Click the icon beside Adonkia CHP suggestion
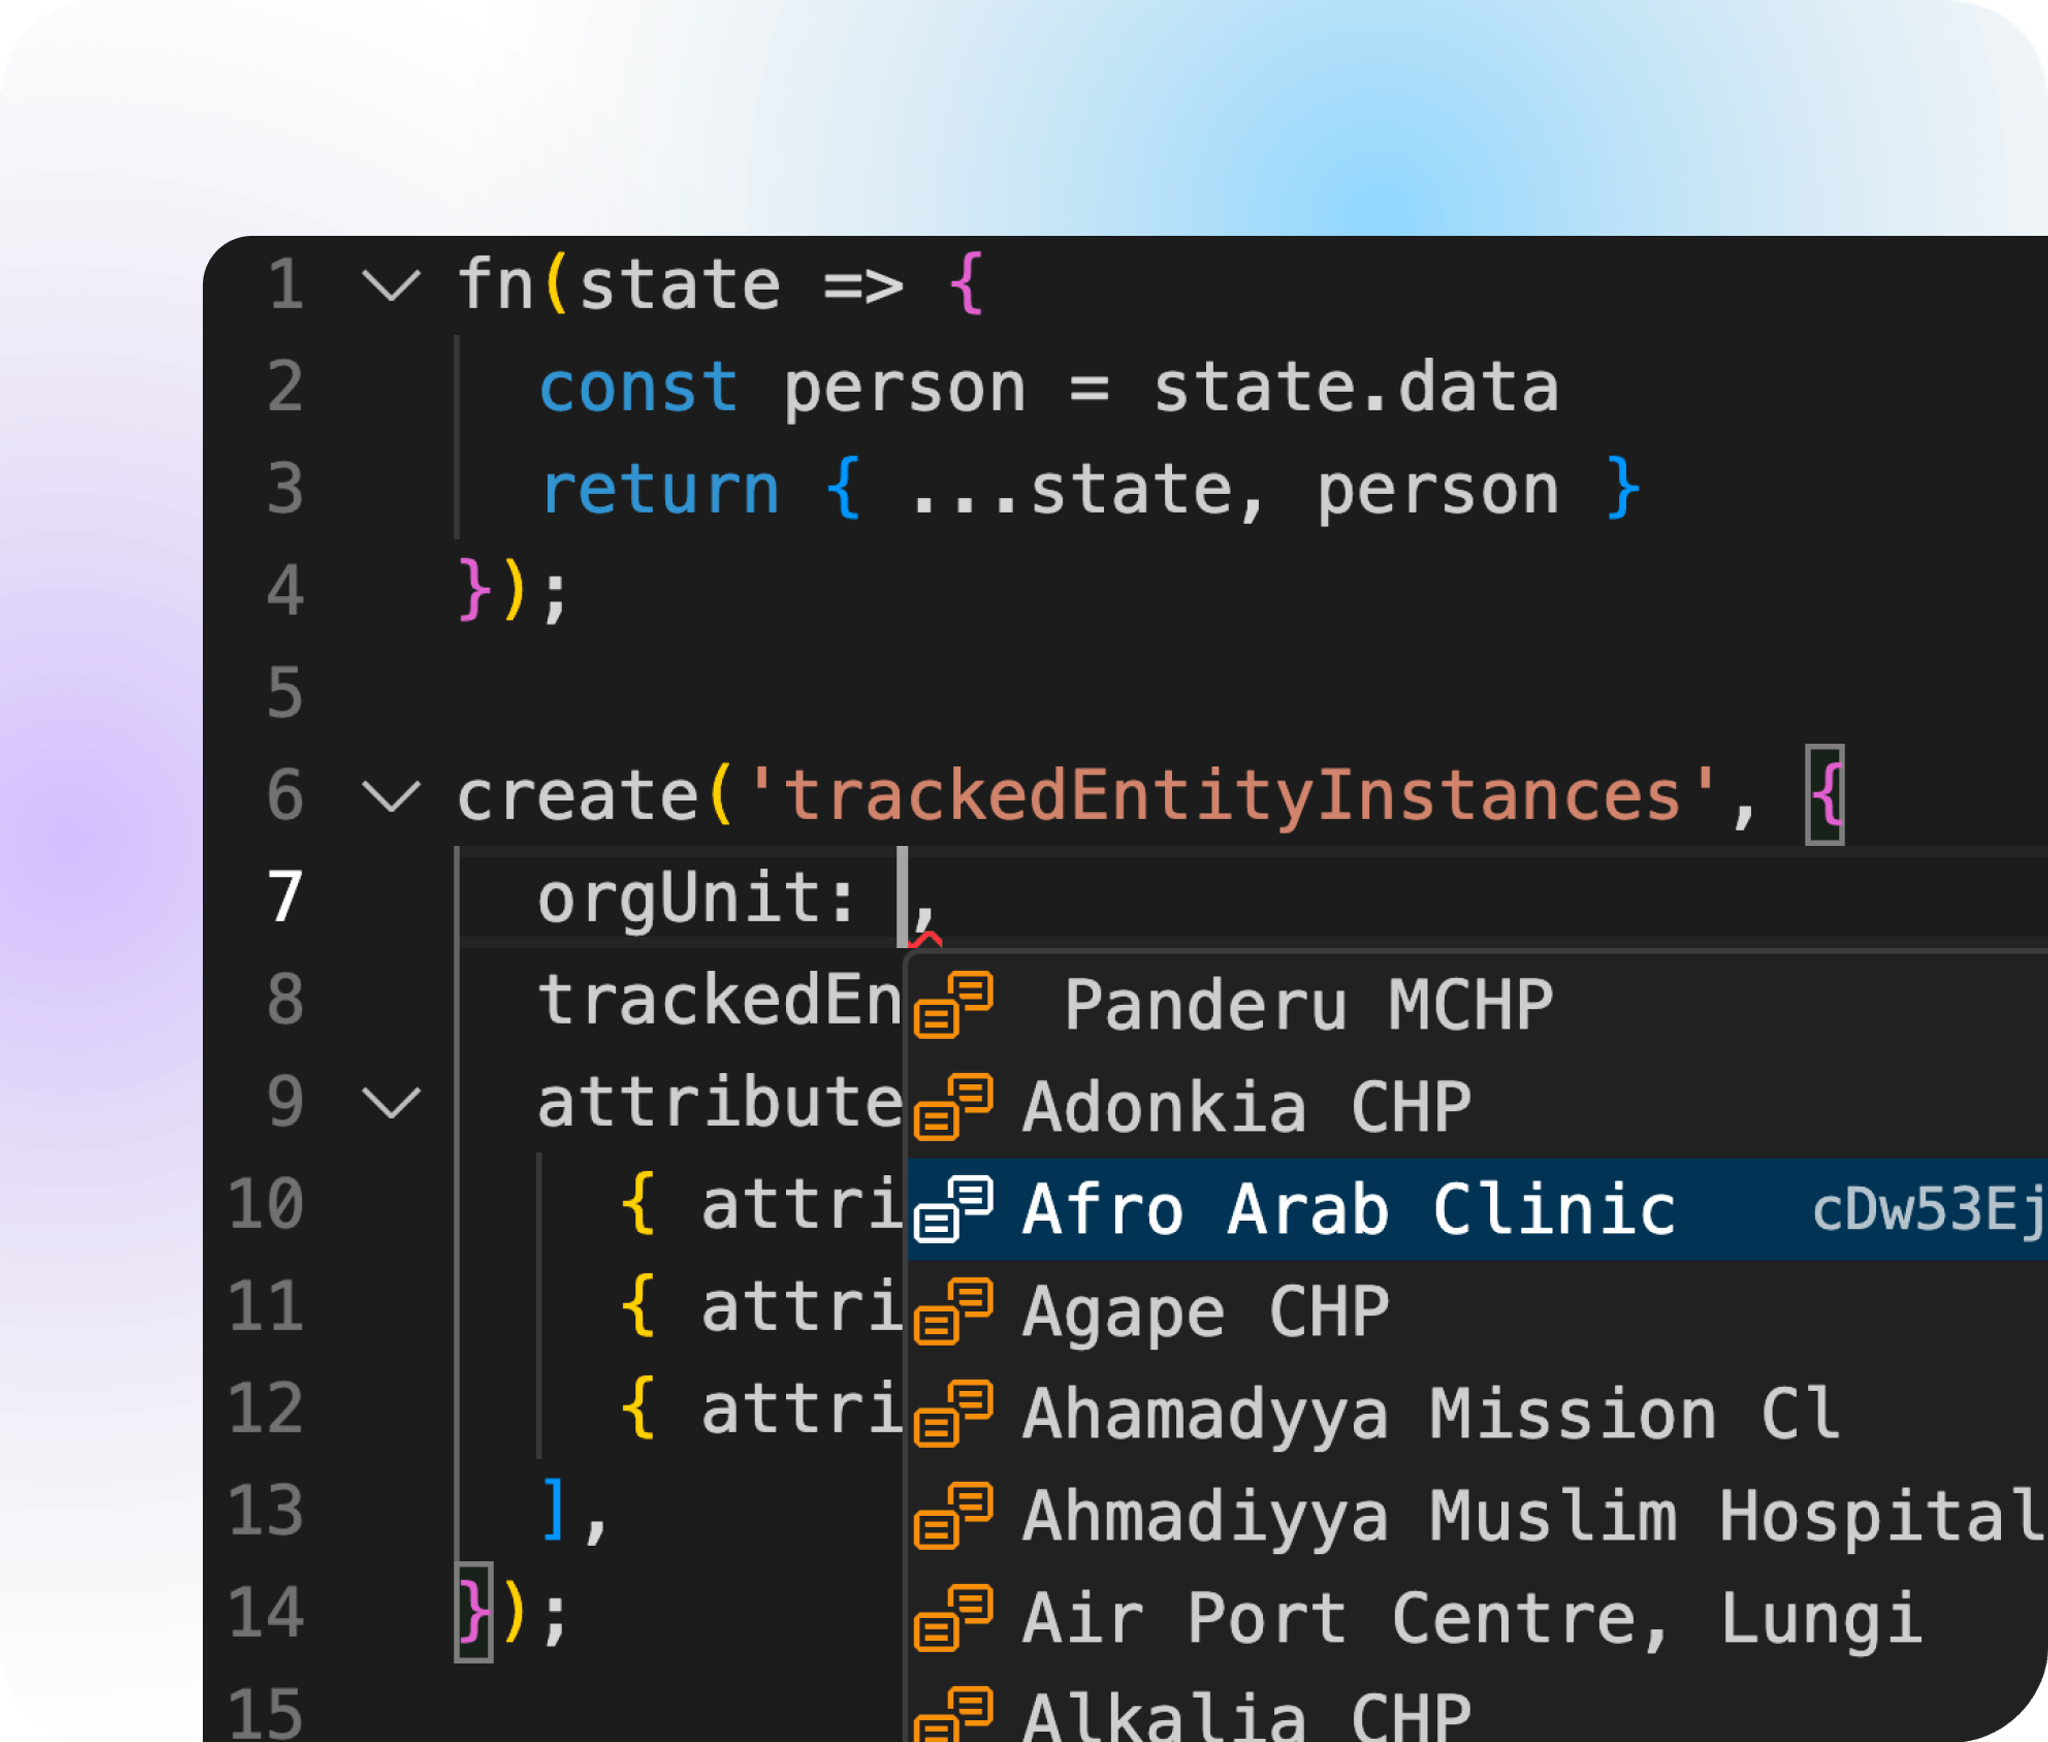 click(953, 1107)
